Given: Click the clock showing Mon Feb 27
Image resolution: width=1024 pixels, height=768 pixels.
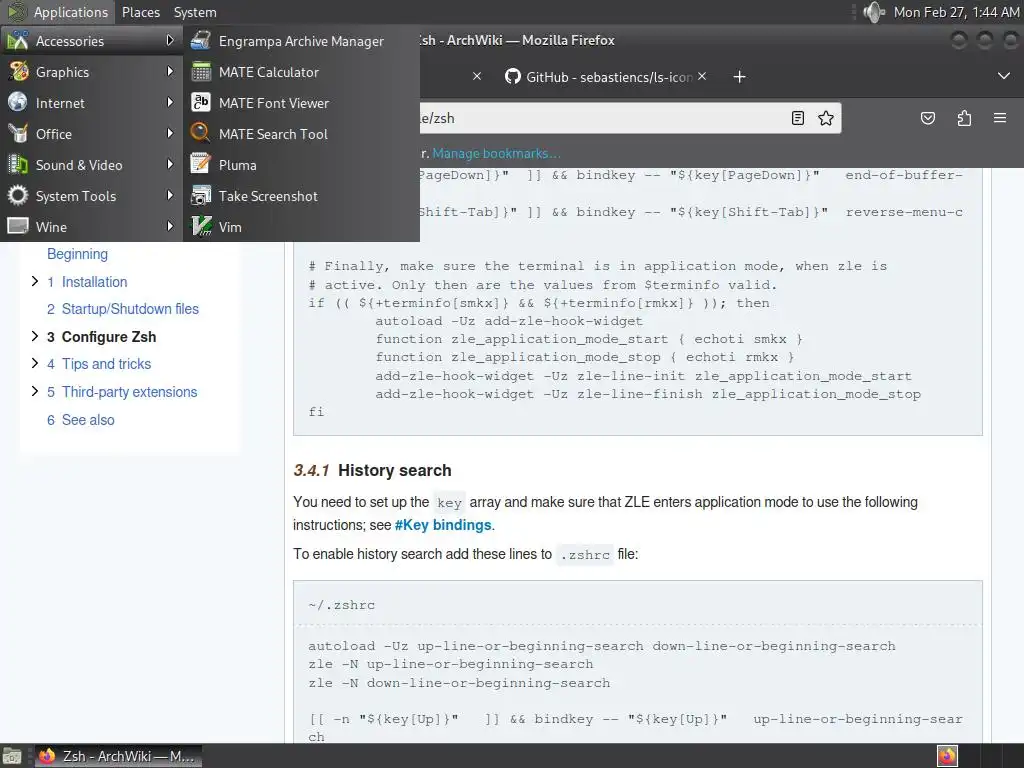Looking at the screenshot, I should point(956,12).
